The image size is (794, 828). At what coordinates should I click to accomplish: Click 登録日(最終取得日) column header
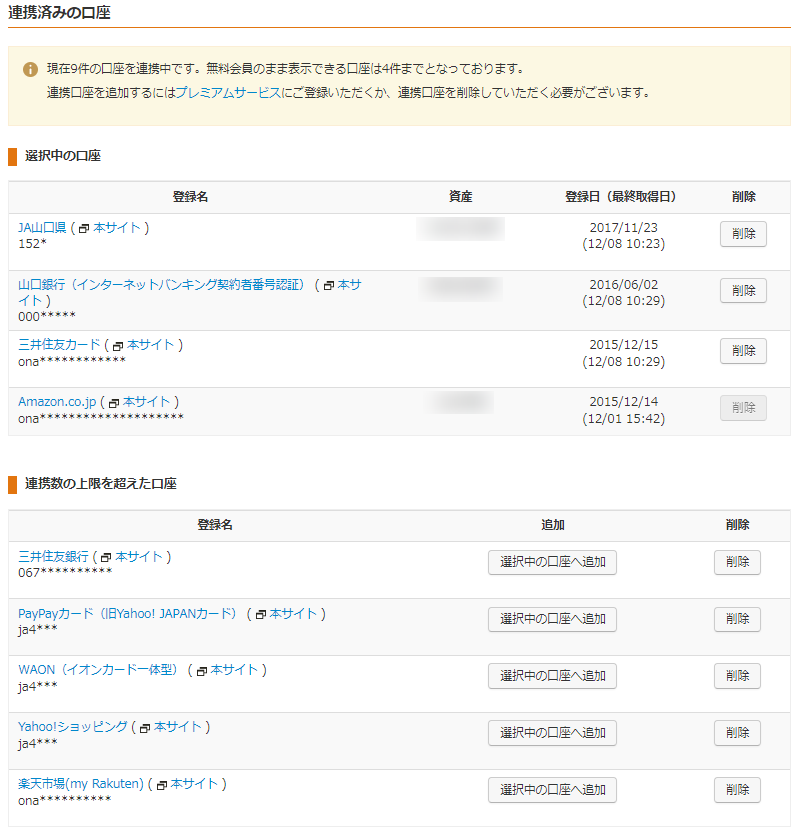tap(620, 197)
